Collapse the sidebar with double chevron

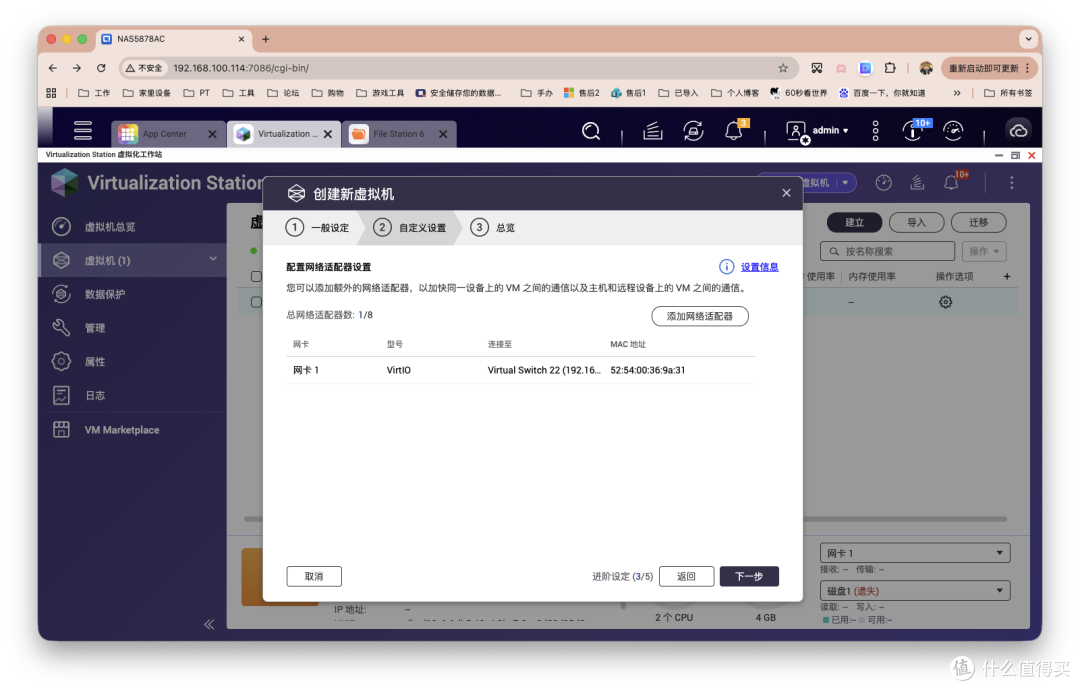click(x=209, y=625)
